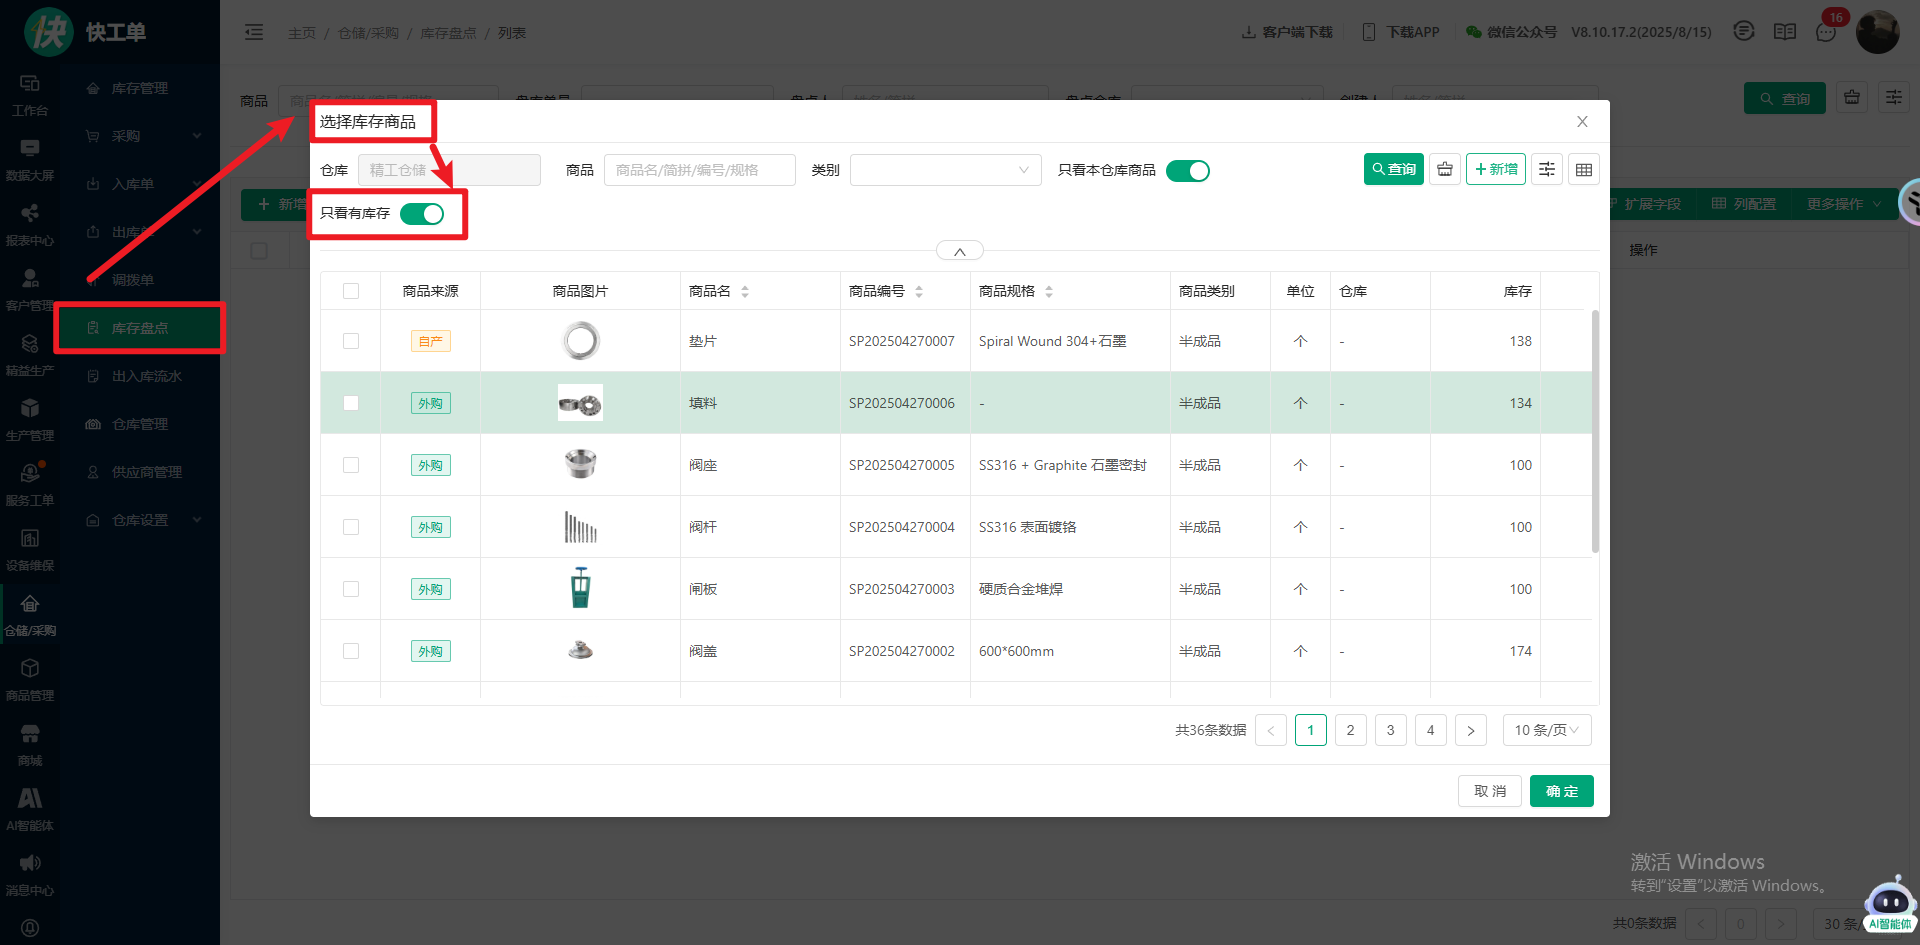Tick the select-all checkbox in table header
Image resolution: width=1920 pixels, height=945 pixels.
tap(351, 291)
